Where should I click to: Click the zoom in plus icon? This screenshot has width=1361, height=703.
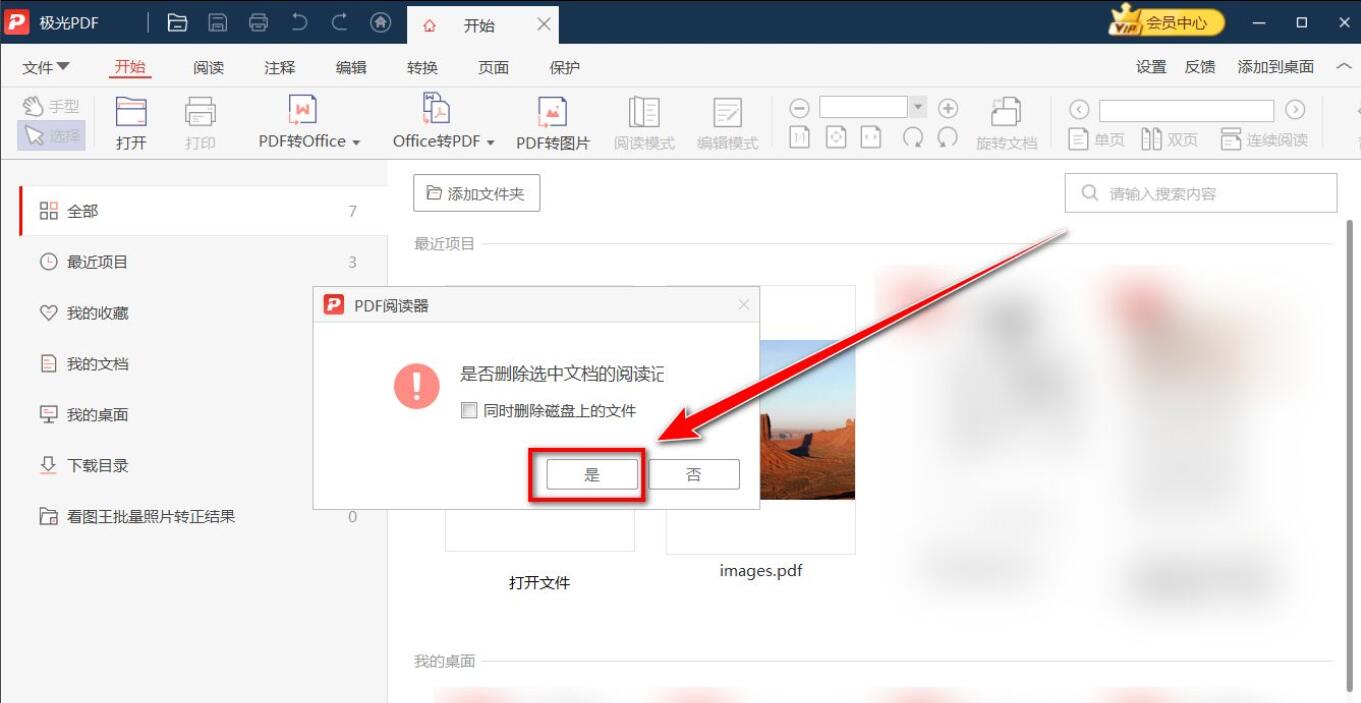[947, 107]
